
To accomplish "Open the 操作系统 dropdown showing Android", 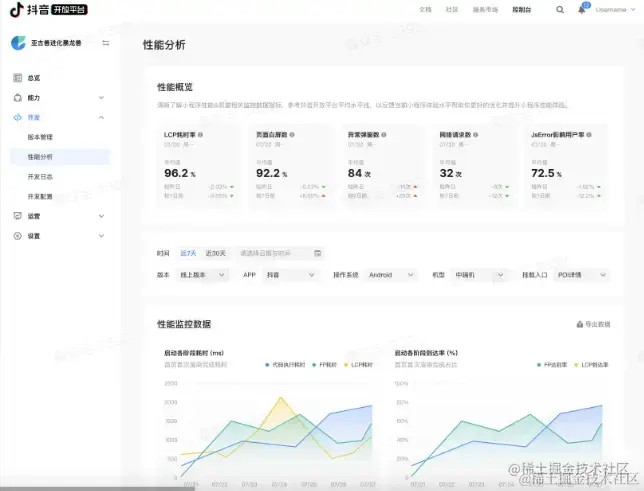I will [x=391, y=275].
